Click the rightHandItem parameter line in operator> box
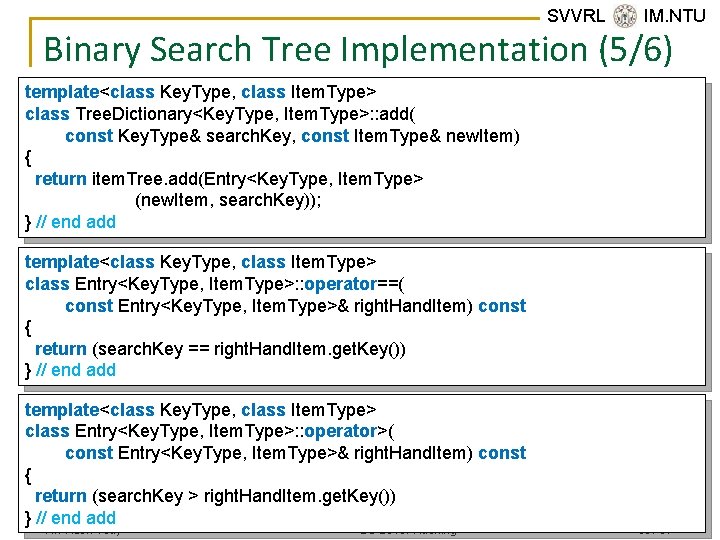This screenshot has width=720, height=540. [295, 453]
